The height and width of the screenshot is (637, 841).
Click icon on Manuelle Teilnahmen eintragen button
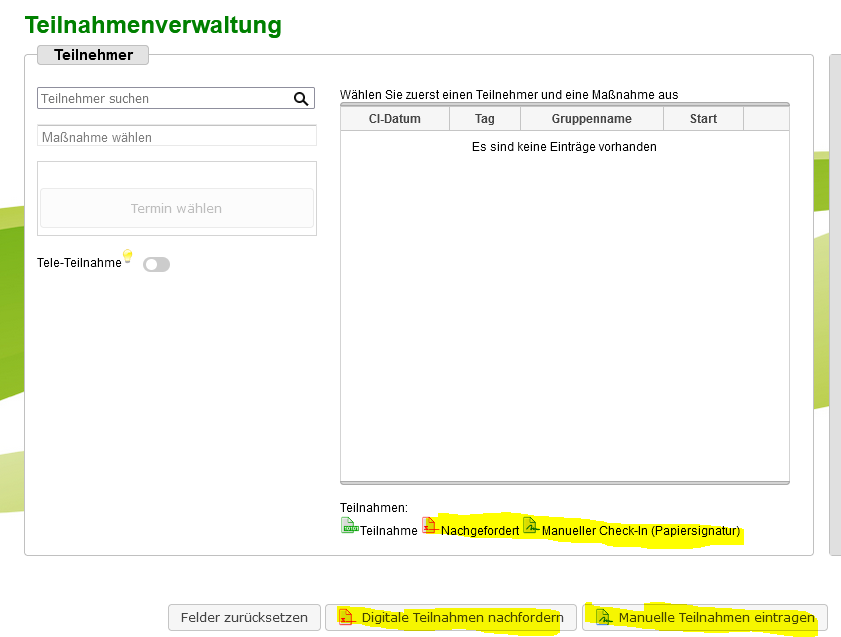[x=603, y=617]
